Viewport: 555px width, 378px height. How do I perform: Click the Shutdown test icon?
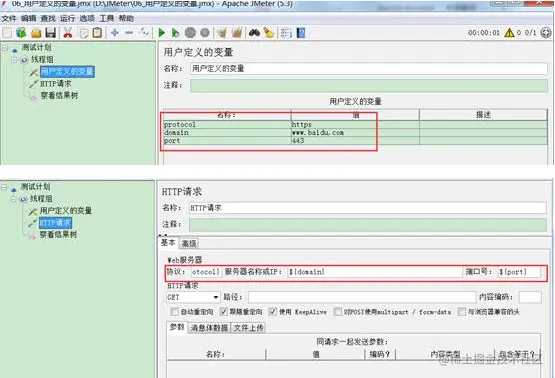(205, 33)
